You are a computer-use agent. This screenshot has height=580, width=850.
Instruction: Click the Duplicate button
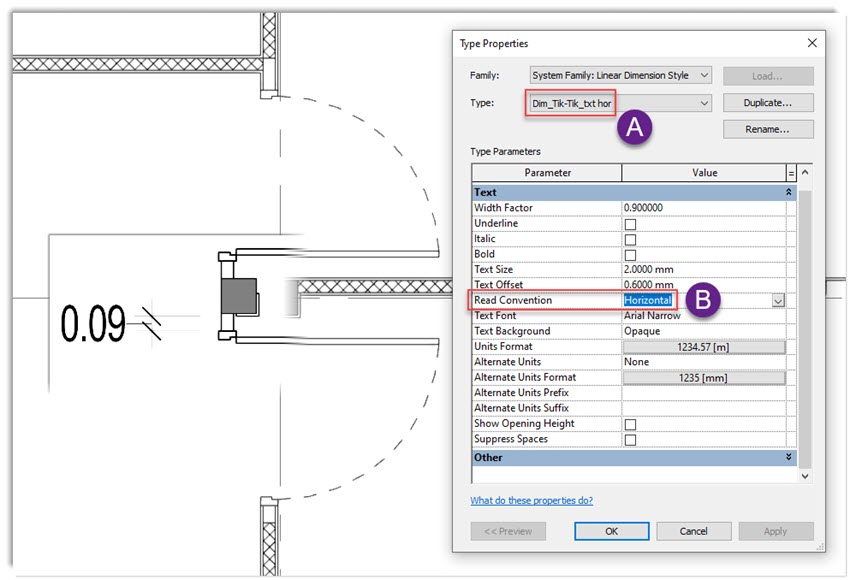tap(767, 103)
